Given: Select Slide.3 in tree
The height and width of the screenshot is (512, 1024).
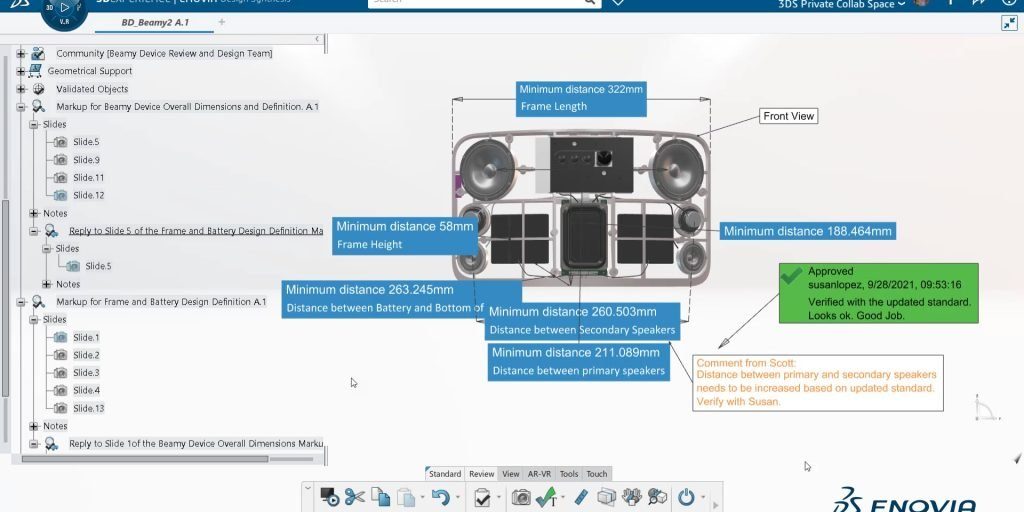Looking at the screenshot, I should coord(86,373).
